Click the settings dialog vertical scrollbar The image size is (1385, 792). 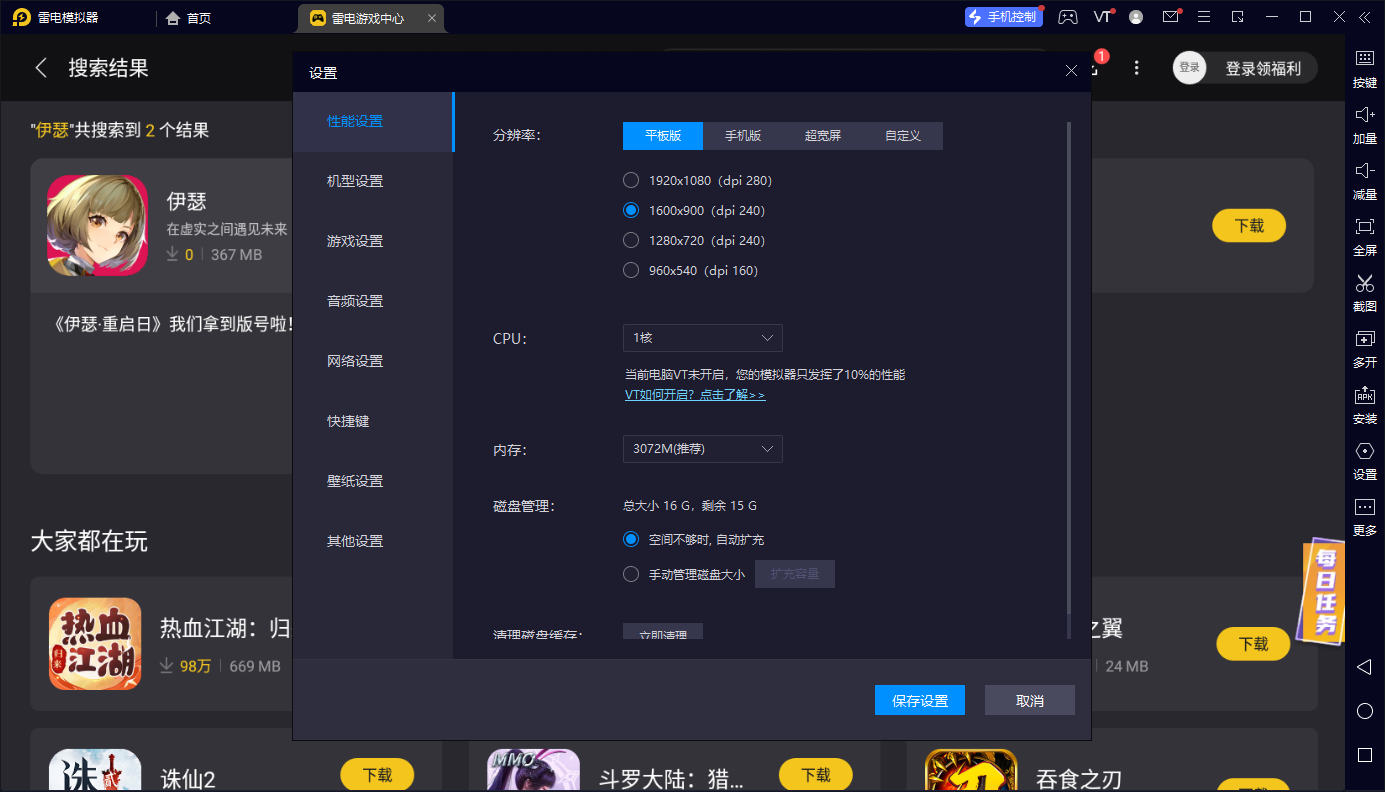pyautogui.click(x=1068, y=367)
